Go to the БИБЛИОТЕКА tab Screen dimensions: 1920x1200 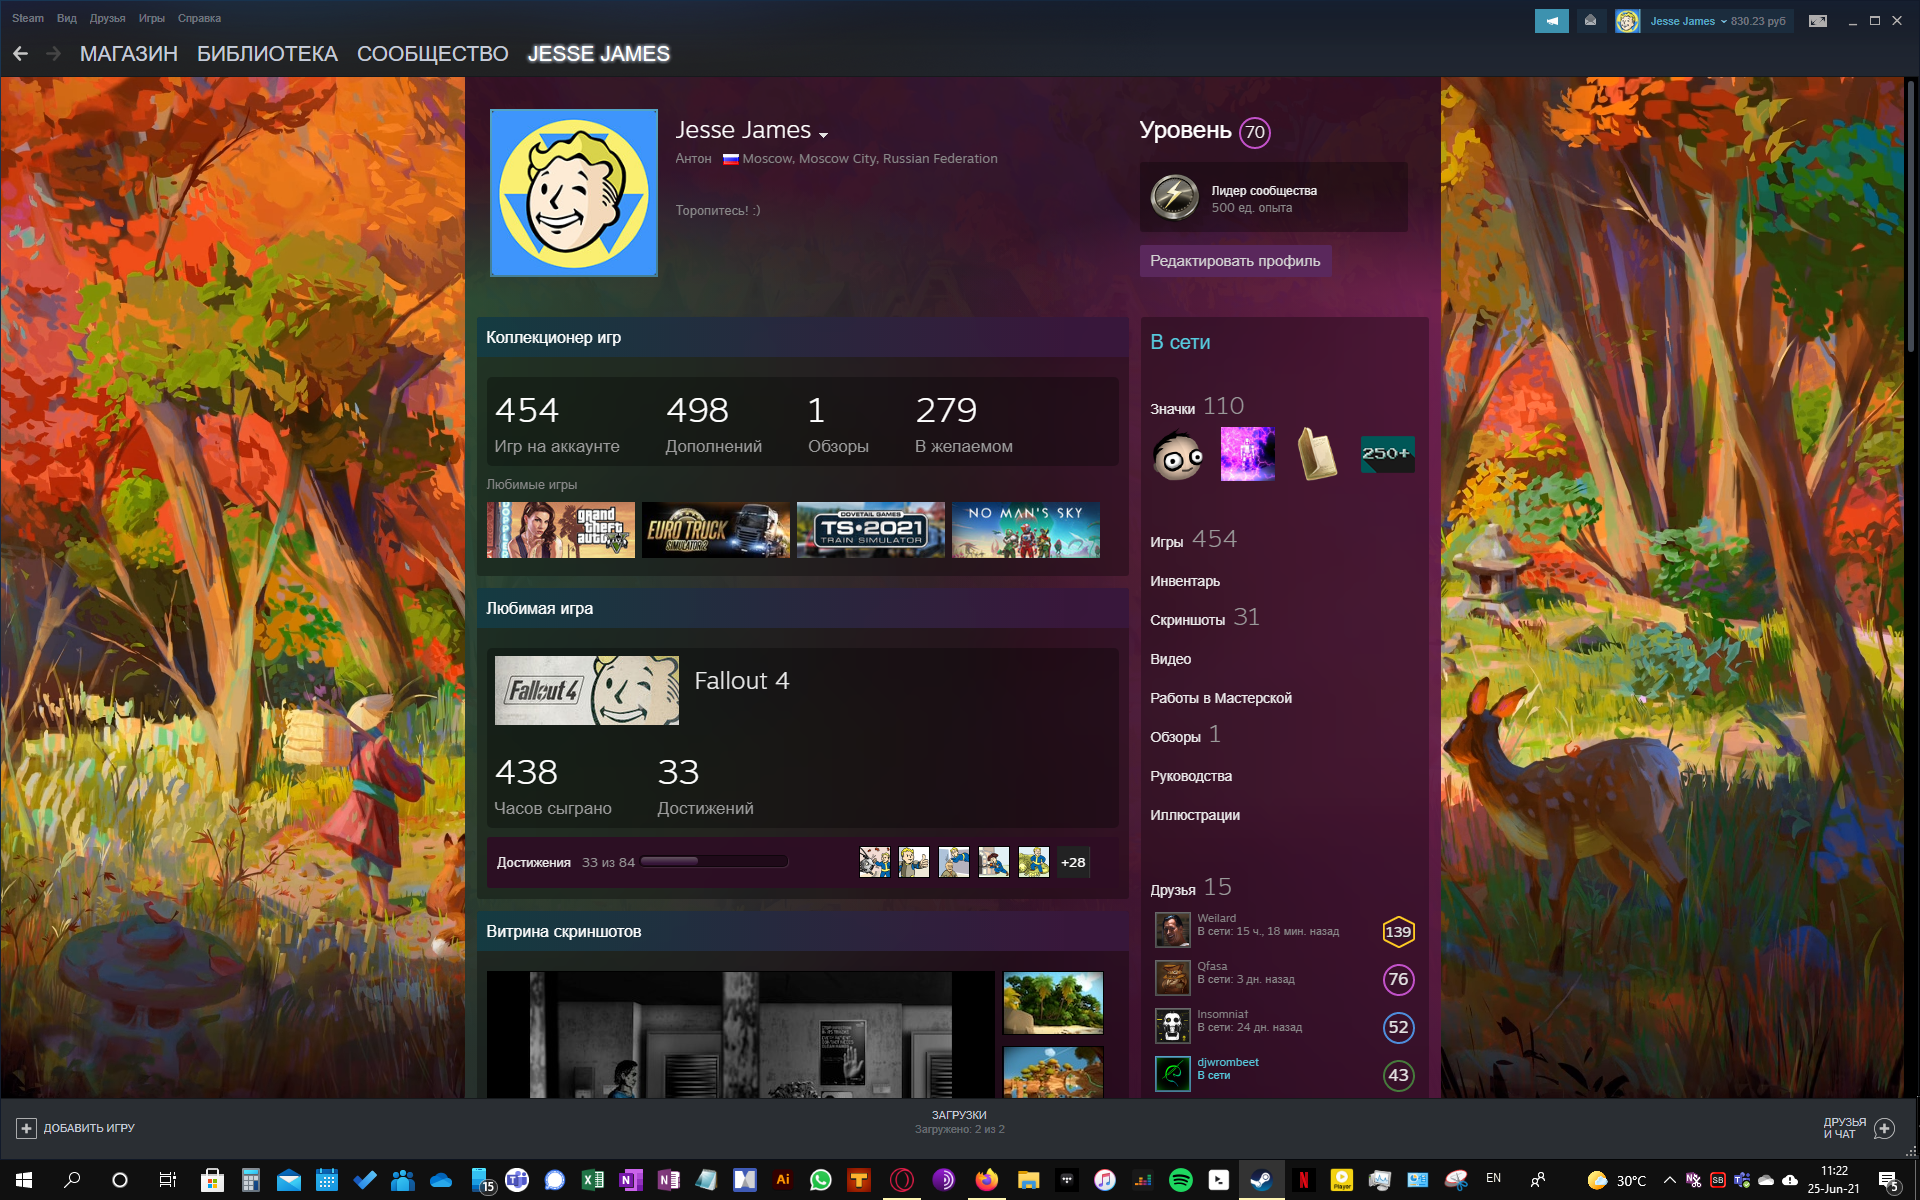pos(267,54)
